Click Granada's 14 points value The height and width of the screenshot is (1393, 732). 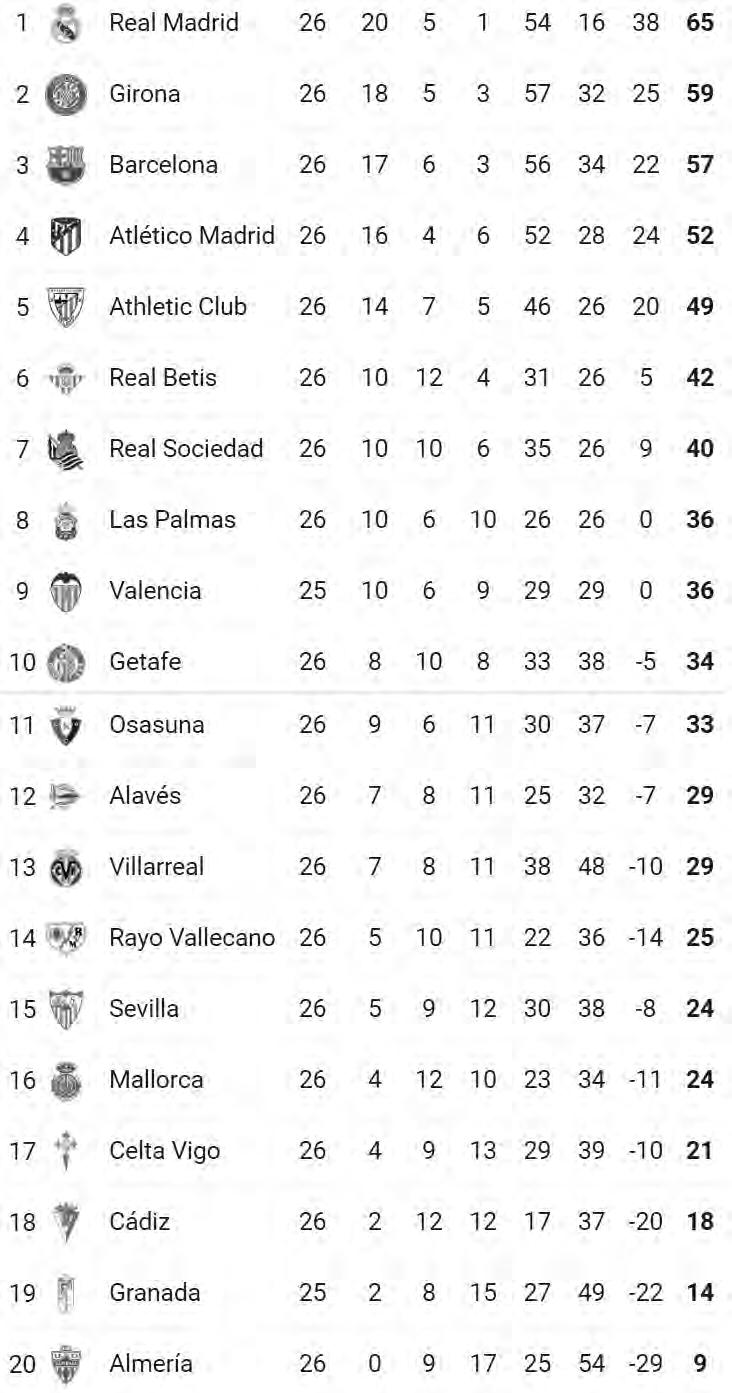pyautogui.click(x=700, y=1293)
